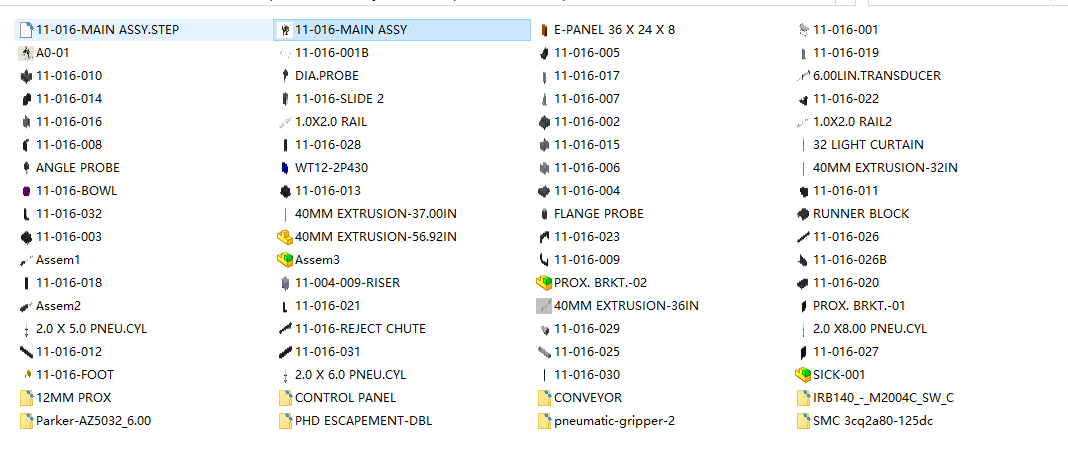Click the 11-016-MAIN ASSY.STEP file icon

27,30
